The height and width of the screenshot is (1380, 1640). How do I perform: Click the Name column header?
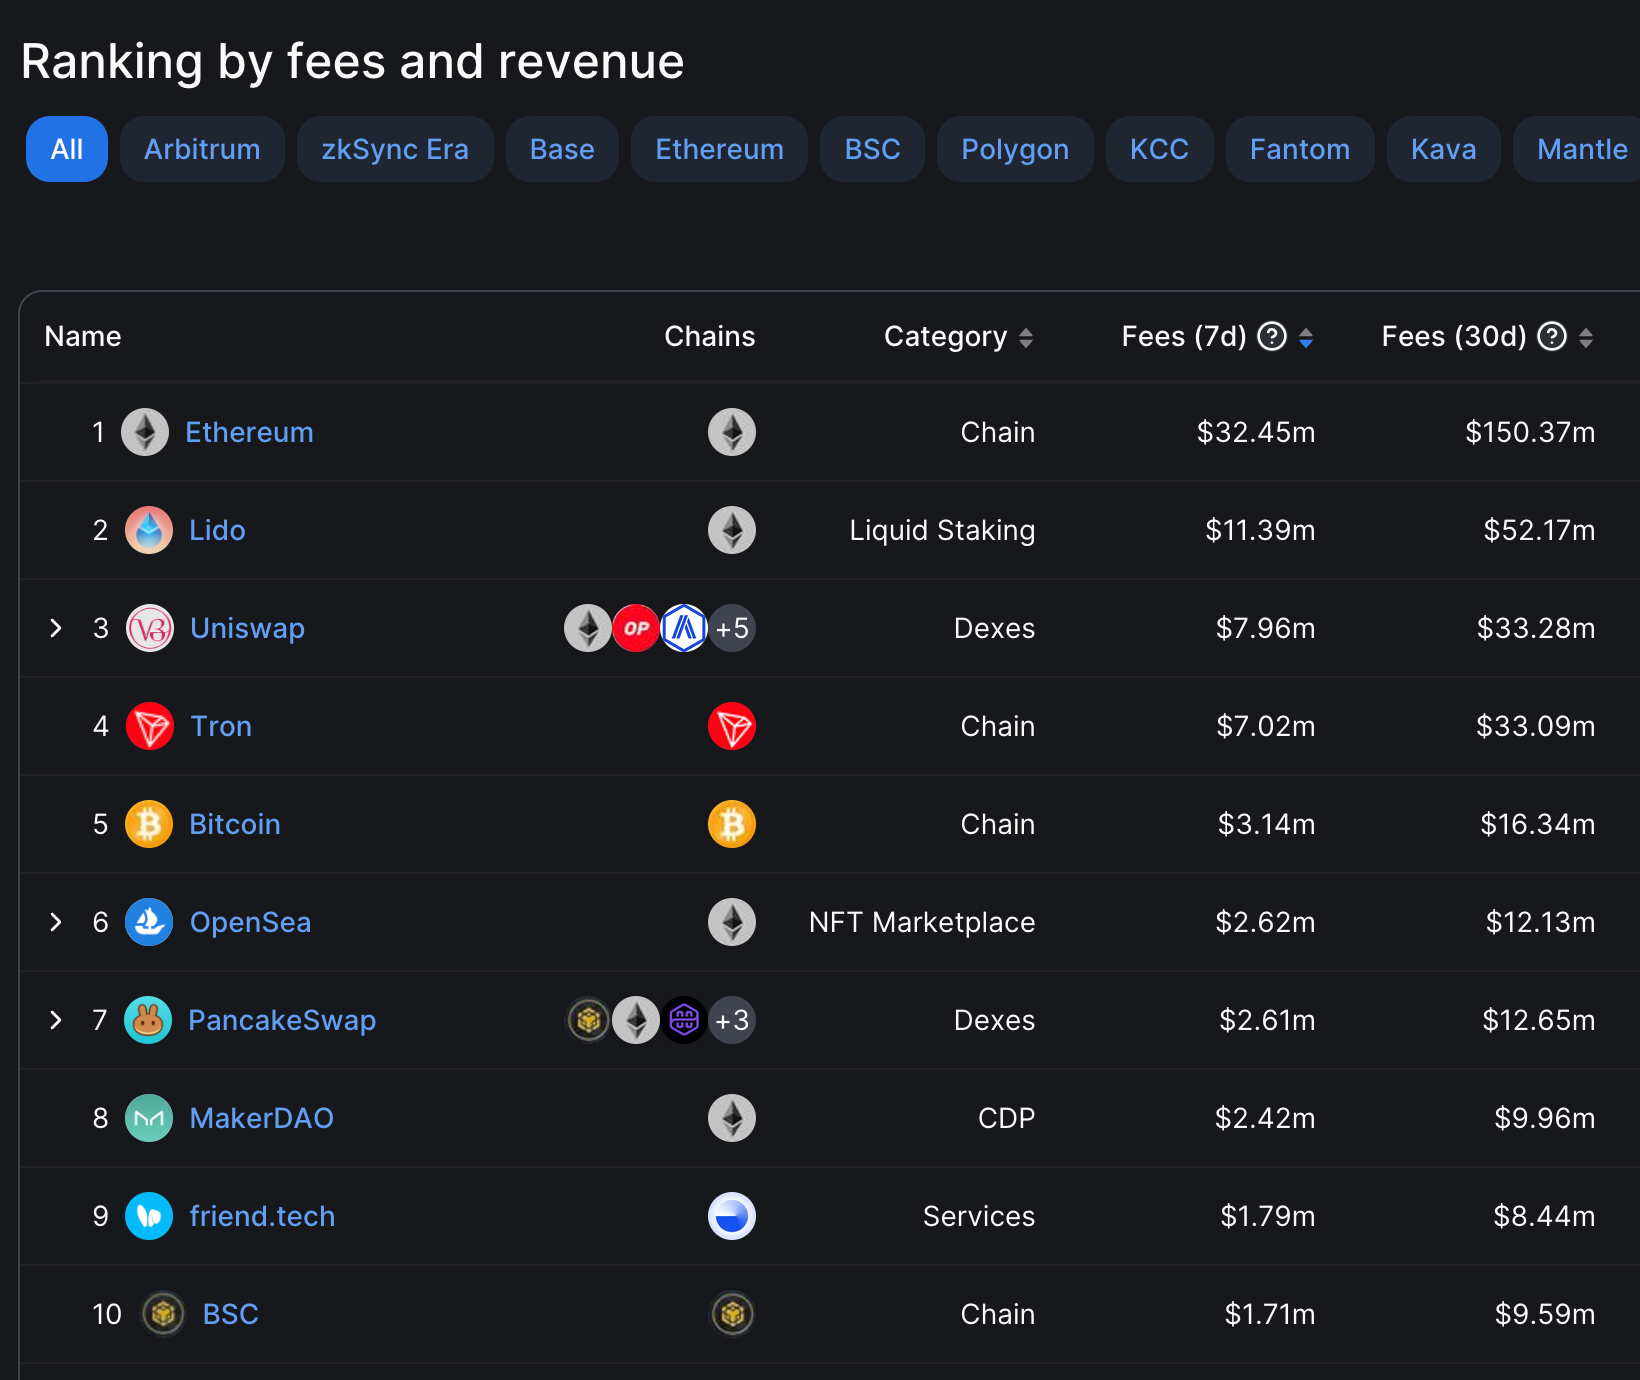pyautogui.click(x=83, y=337)
